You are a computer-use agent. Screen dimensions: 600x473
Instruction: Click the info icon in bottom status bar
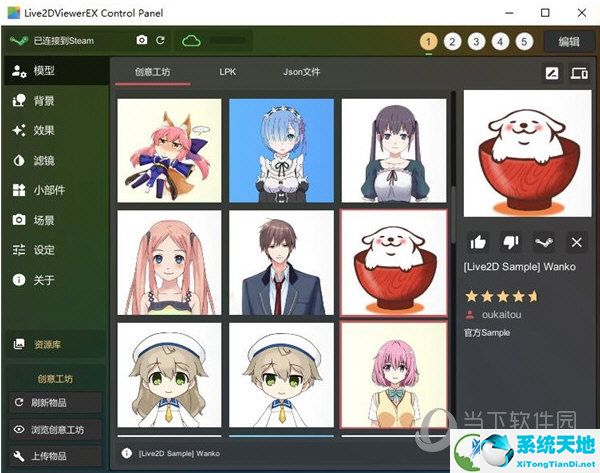pos(126,453)
